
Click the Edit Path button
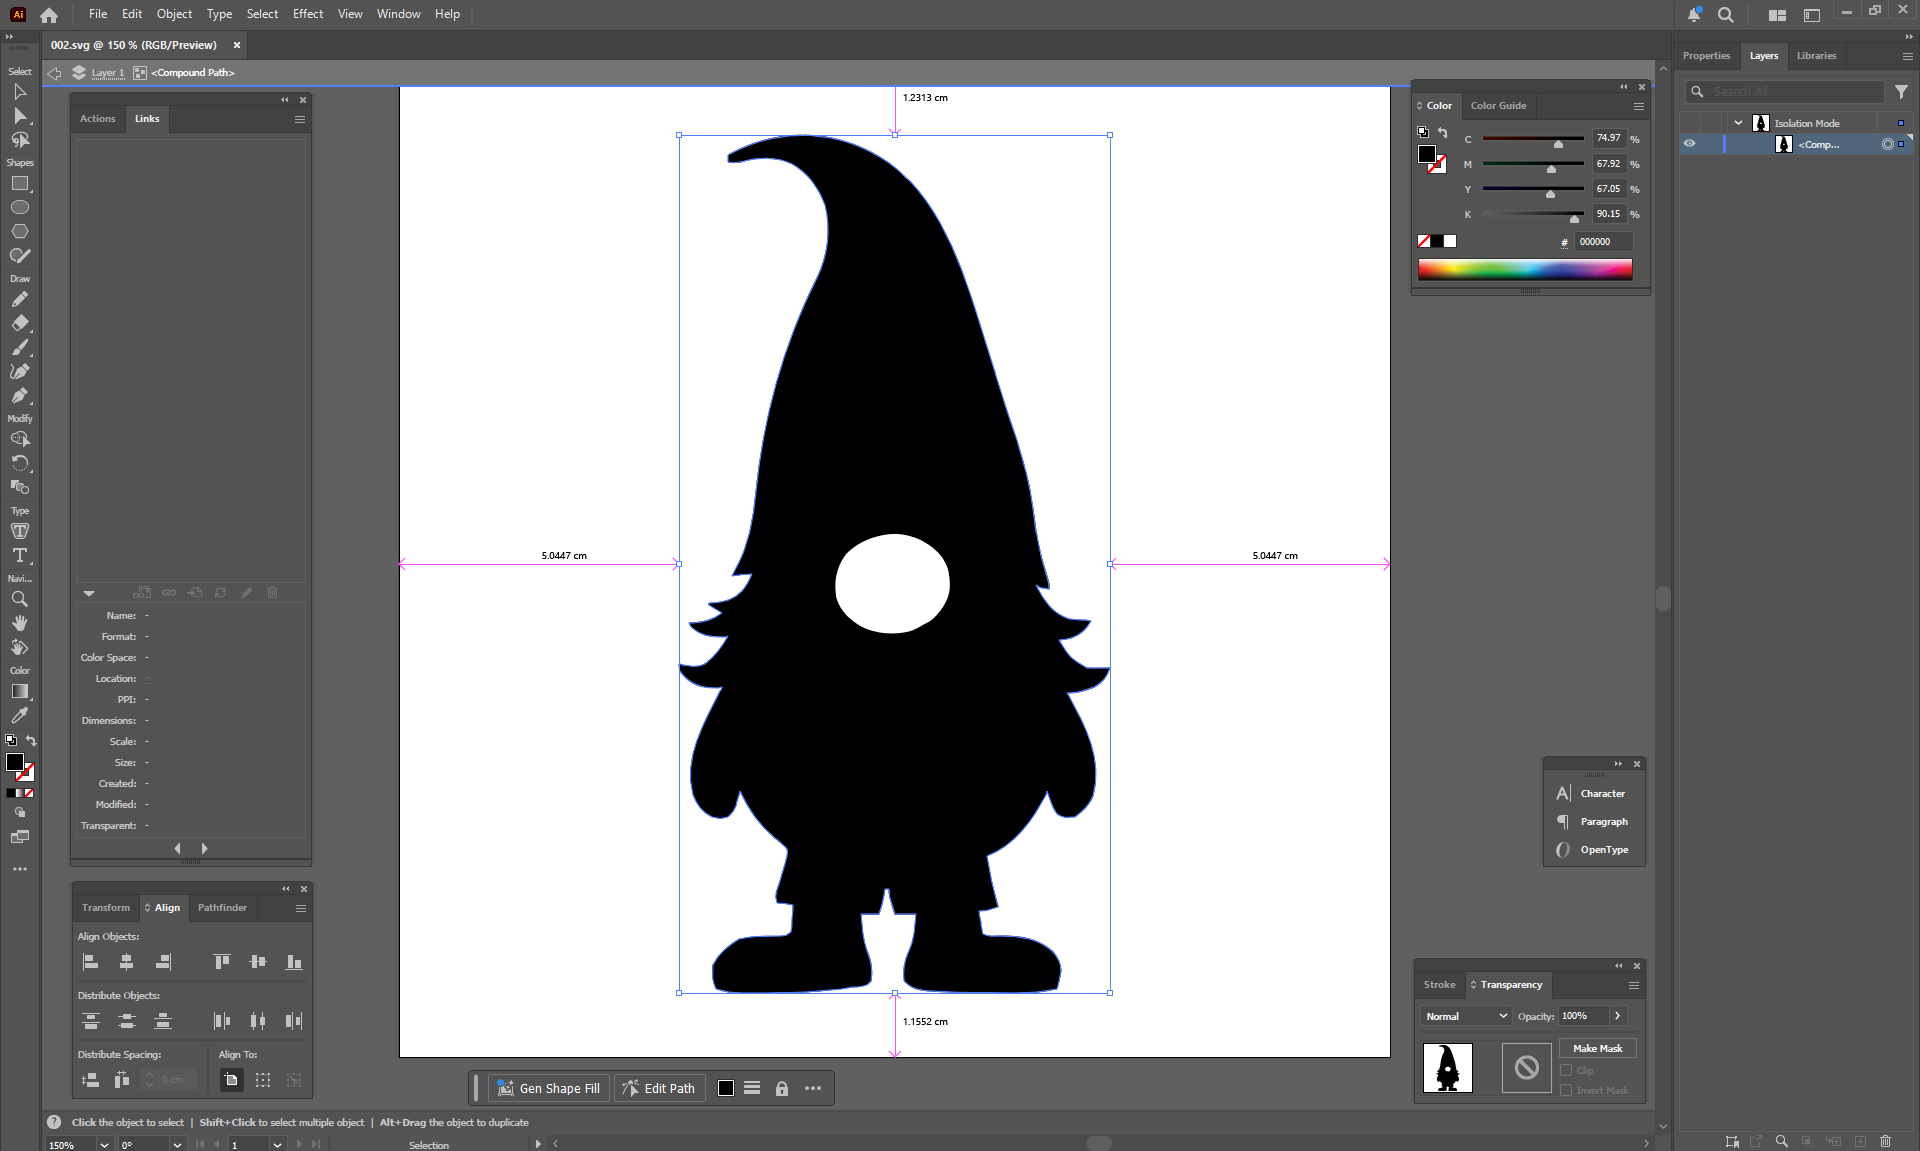pos(659,1088)
